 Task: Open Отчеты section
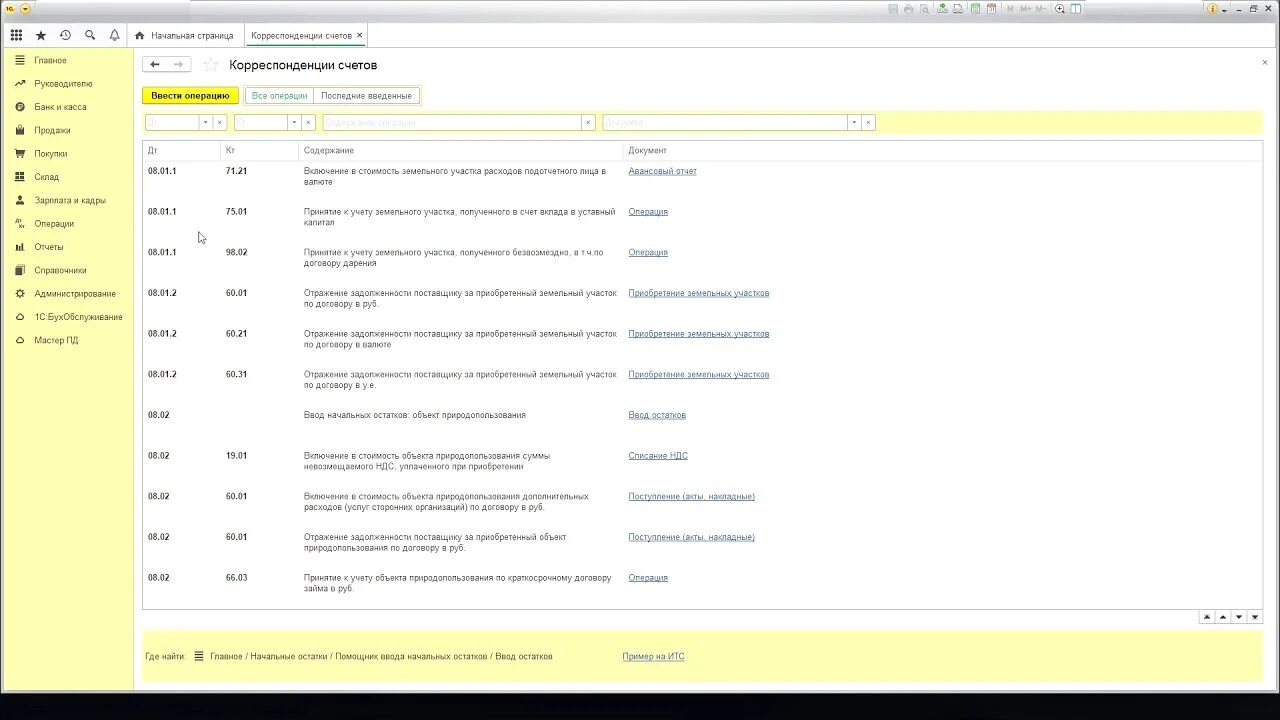pyautogui.click(x=49, y=247)
